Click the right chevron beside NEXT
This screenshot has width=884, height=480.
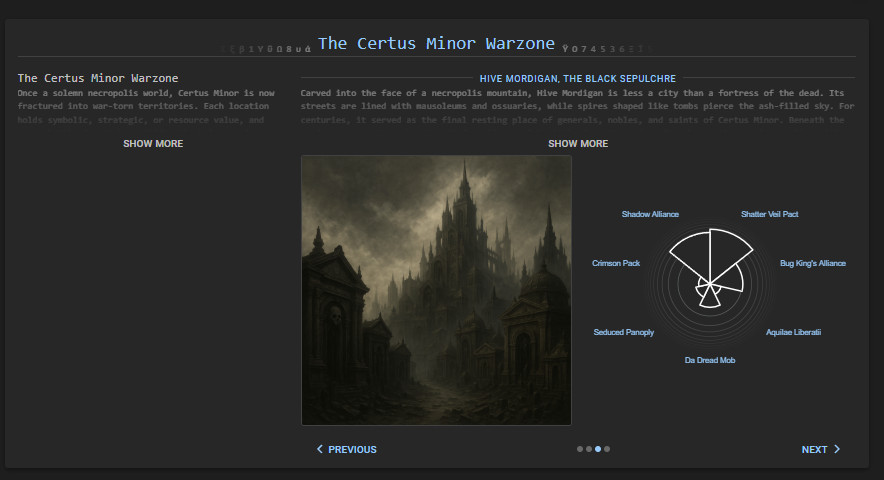pos(837,450)
